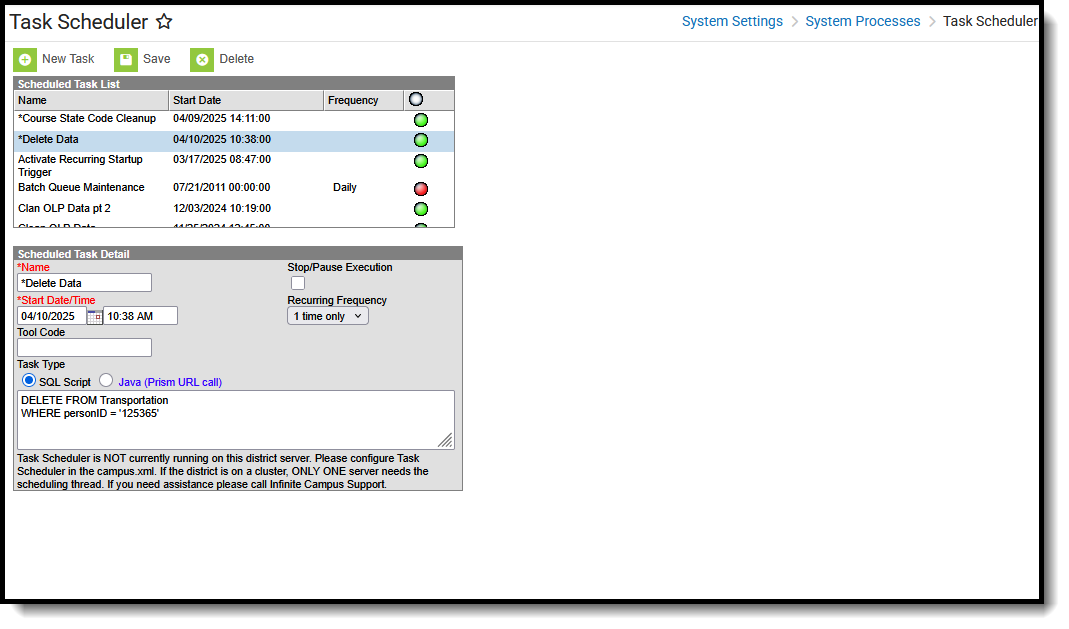Click the Java (Prism URL call) link text
The width and height of the screenshot is (1069, 629).
click(x=170, y=382)
